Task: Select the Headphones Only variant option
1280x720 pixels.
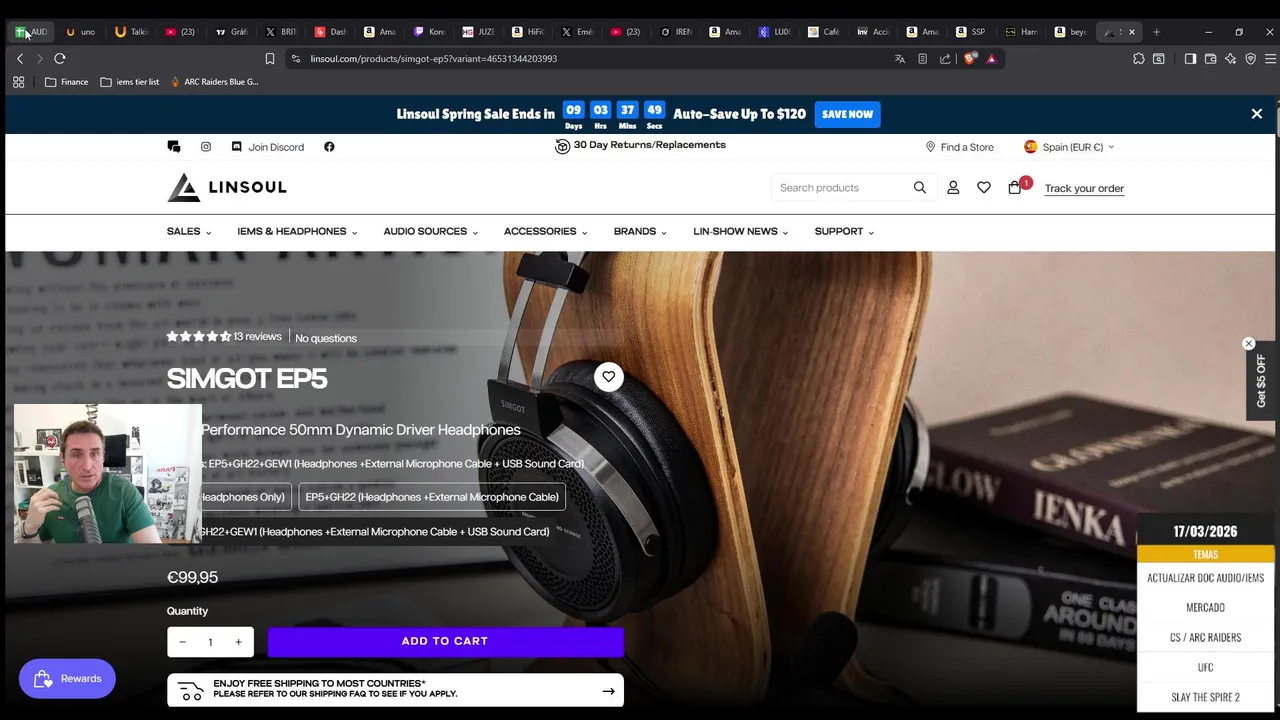Action: click(246, 497)
